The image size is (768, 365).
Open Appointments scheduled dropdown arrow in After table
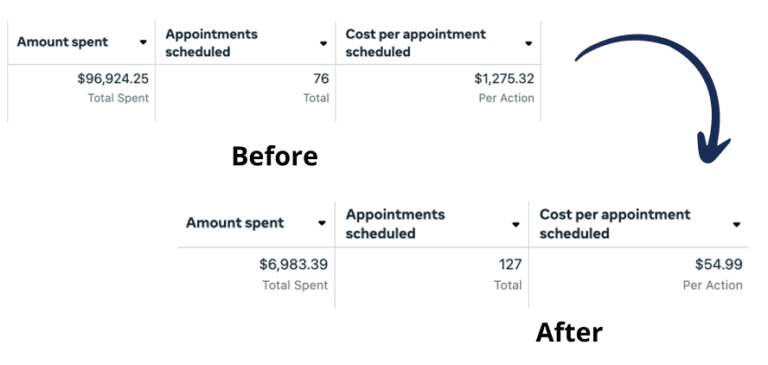point(515,225)
